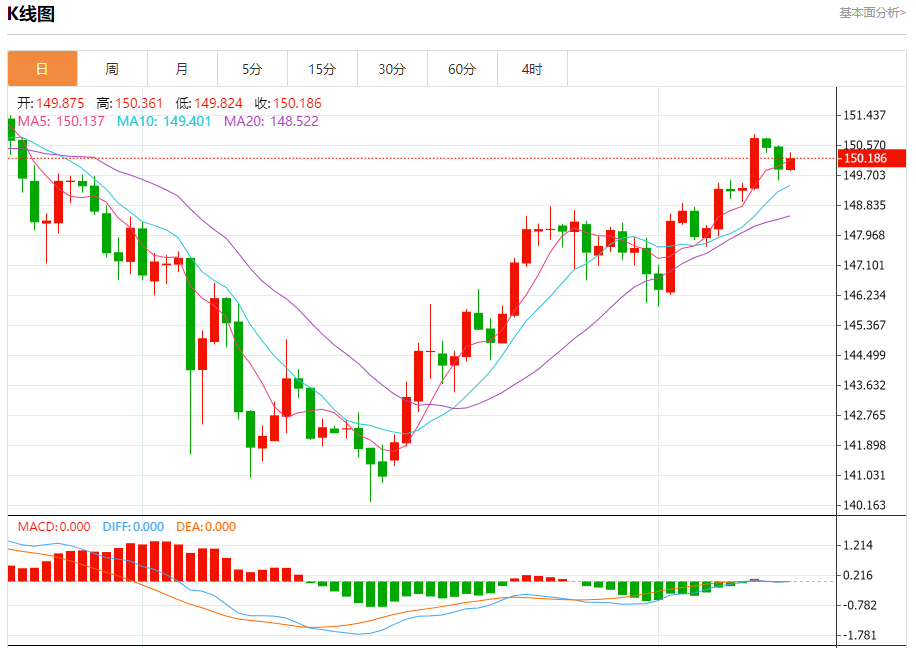The height and width of the screenshot is (648, 916).
Task: Click the 142.765 price axis label
Action: click(x=864, y=415)
